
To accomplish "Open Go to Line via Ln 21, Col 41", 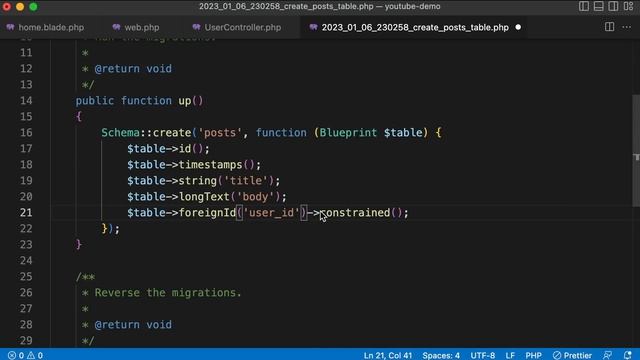I will pos(388,355).
